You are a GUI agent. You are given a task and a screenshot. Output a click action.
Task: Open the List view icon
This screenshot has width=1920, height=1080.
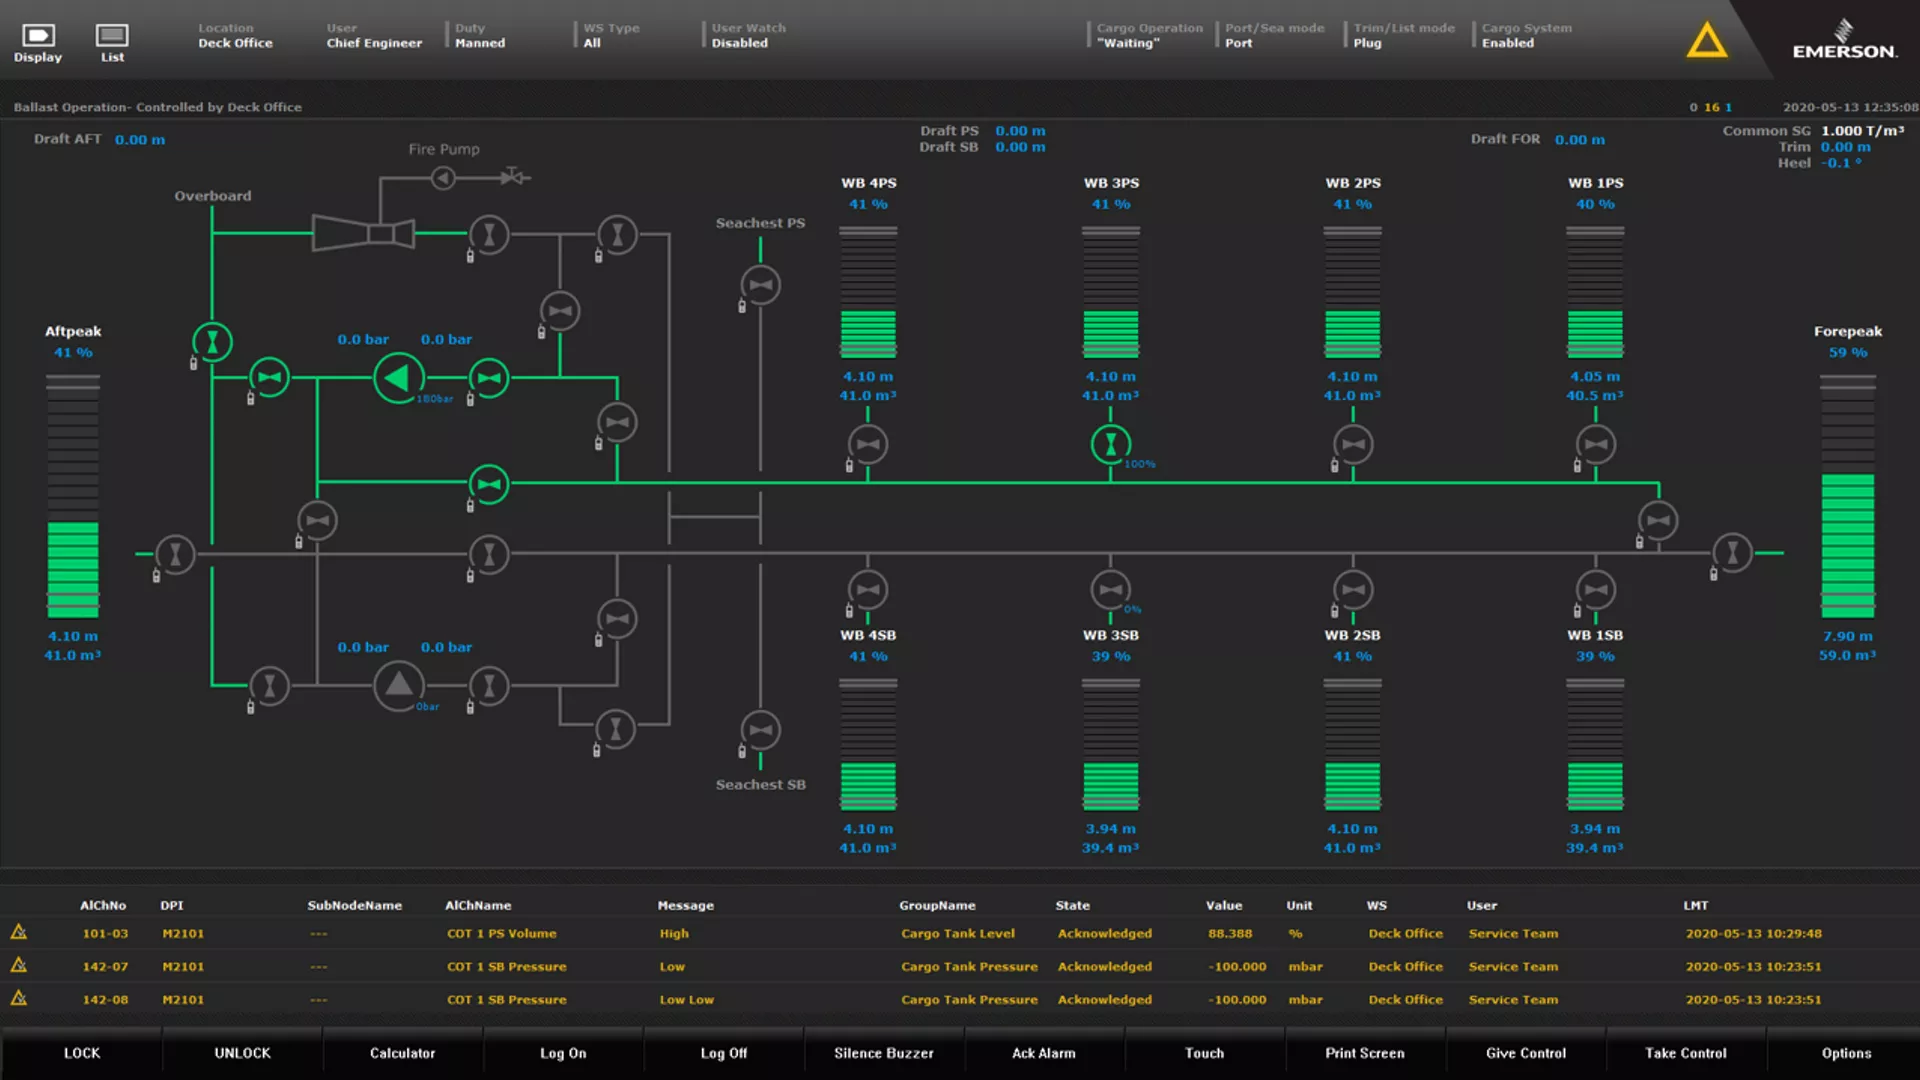[x=112, y=37]
